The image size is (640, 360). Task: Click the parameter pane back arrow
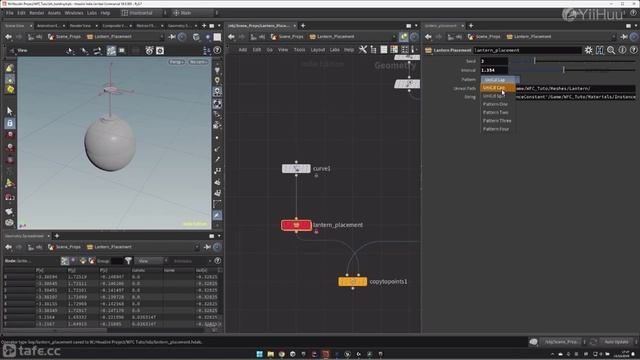click(x=428, y=37)
